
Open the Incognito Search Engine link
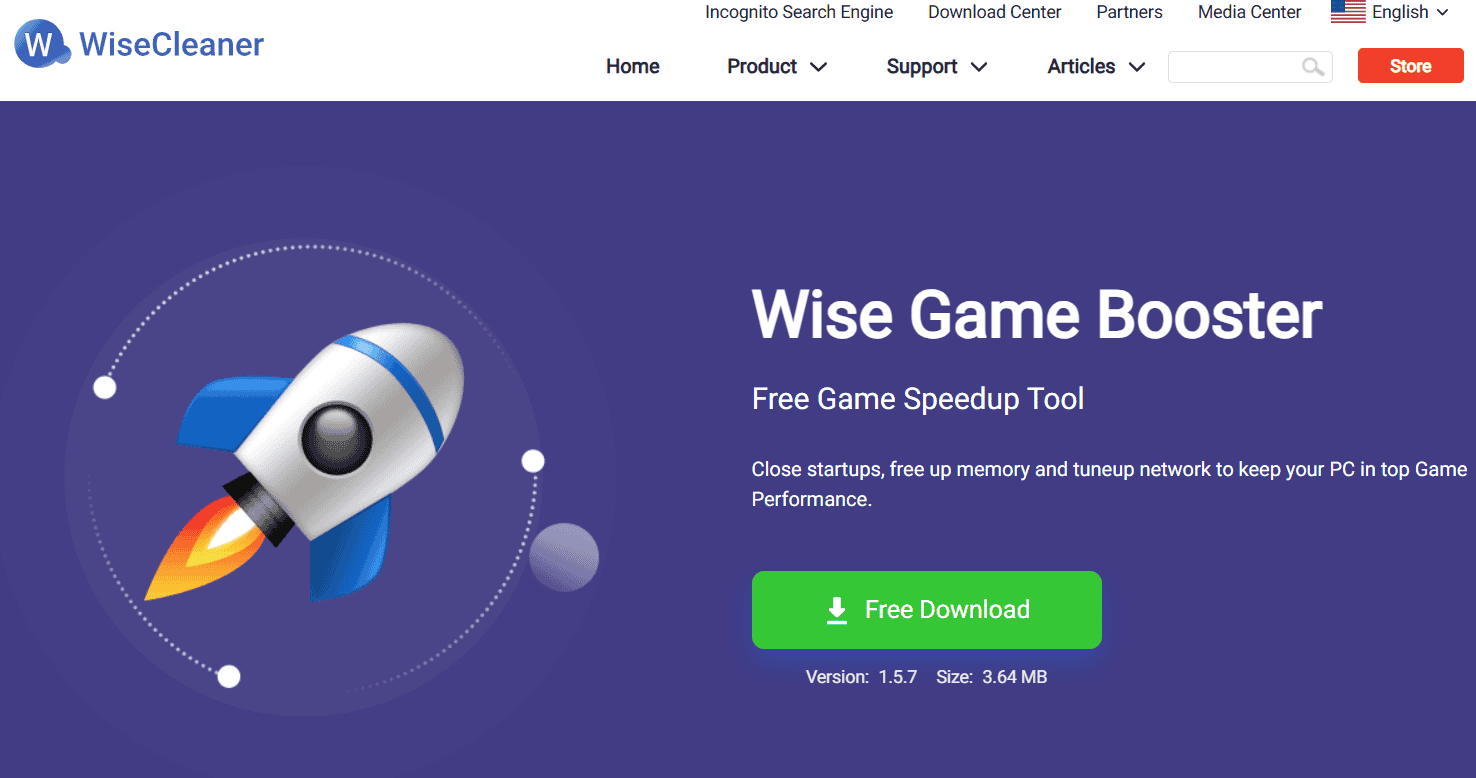[x=799, y=12]
